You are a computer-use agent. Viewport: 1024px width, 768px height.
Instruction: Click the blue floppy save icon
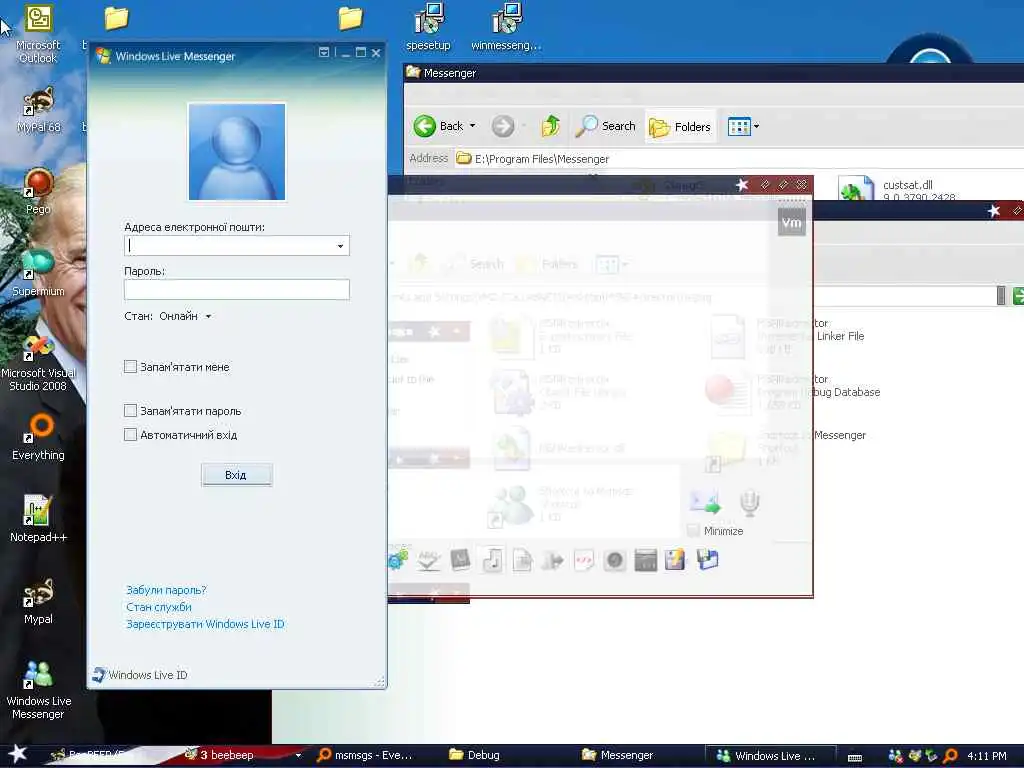(x=707, y=560)
